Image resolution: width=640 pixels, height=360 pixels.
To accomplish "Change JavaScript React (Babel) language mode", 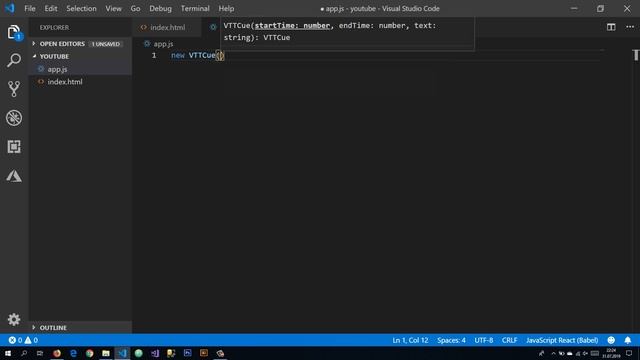I will [x=562, y=340].
